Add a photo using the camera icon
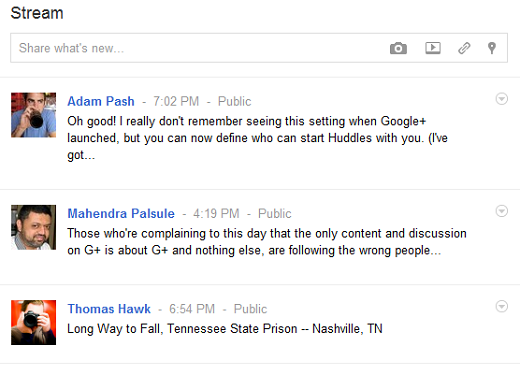Image resolution: width=520 pixels, height=375 pixels. (398, 48)
